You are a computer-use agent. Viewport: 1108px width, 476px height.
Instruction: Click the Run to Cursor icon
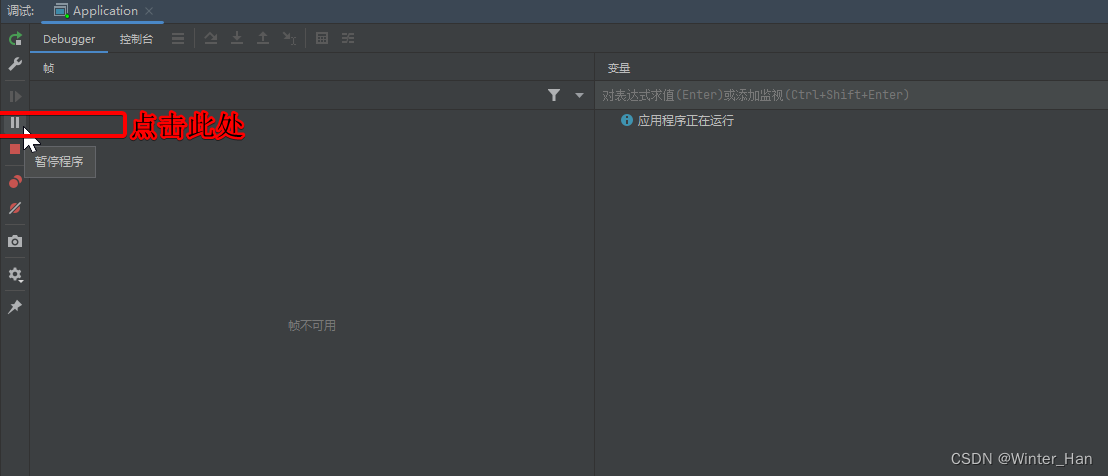tap(289, 38)
